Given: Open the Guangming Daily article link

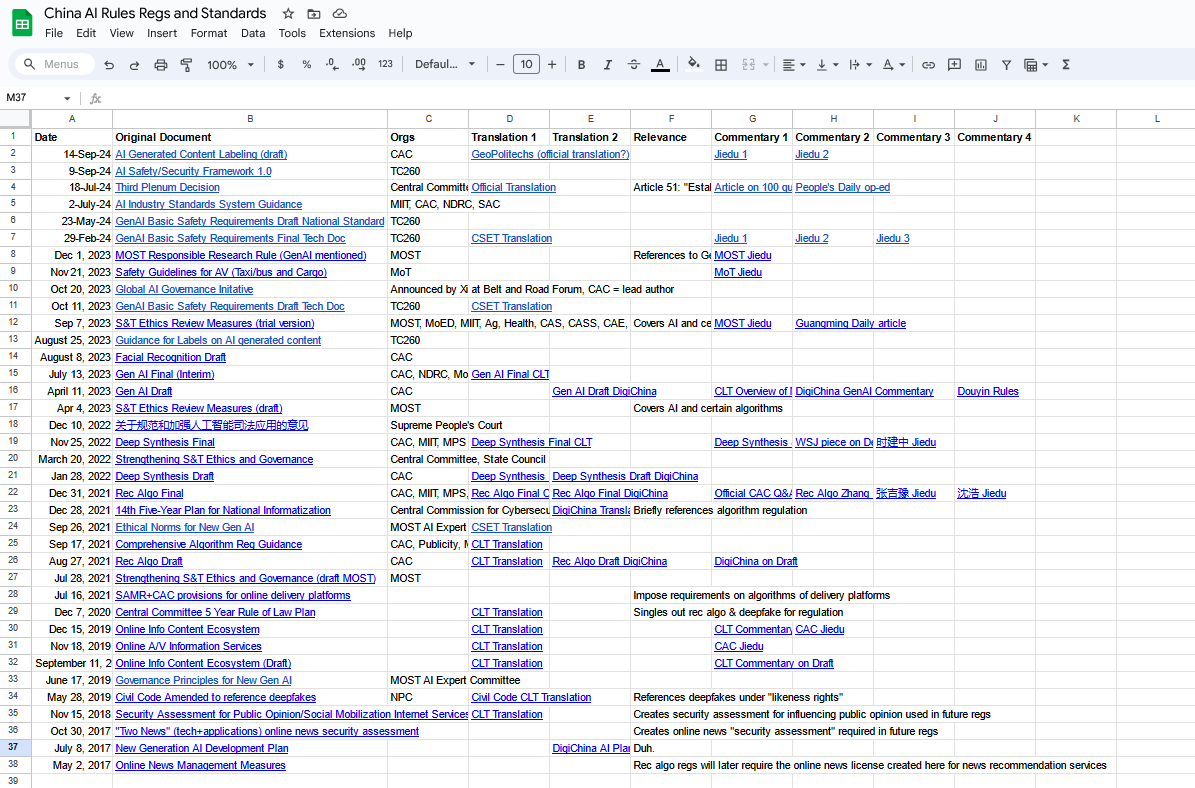Looking at the screenshot, I should click(x=851, y=324).
